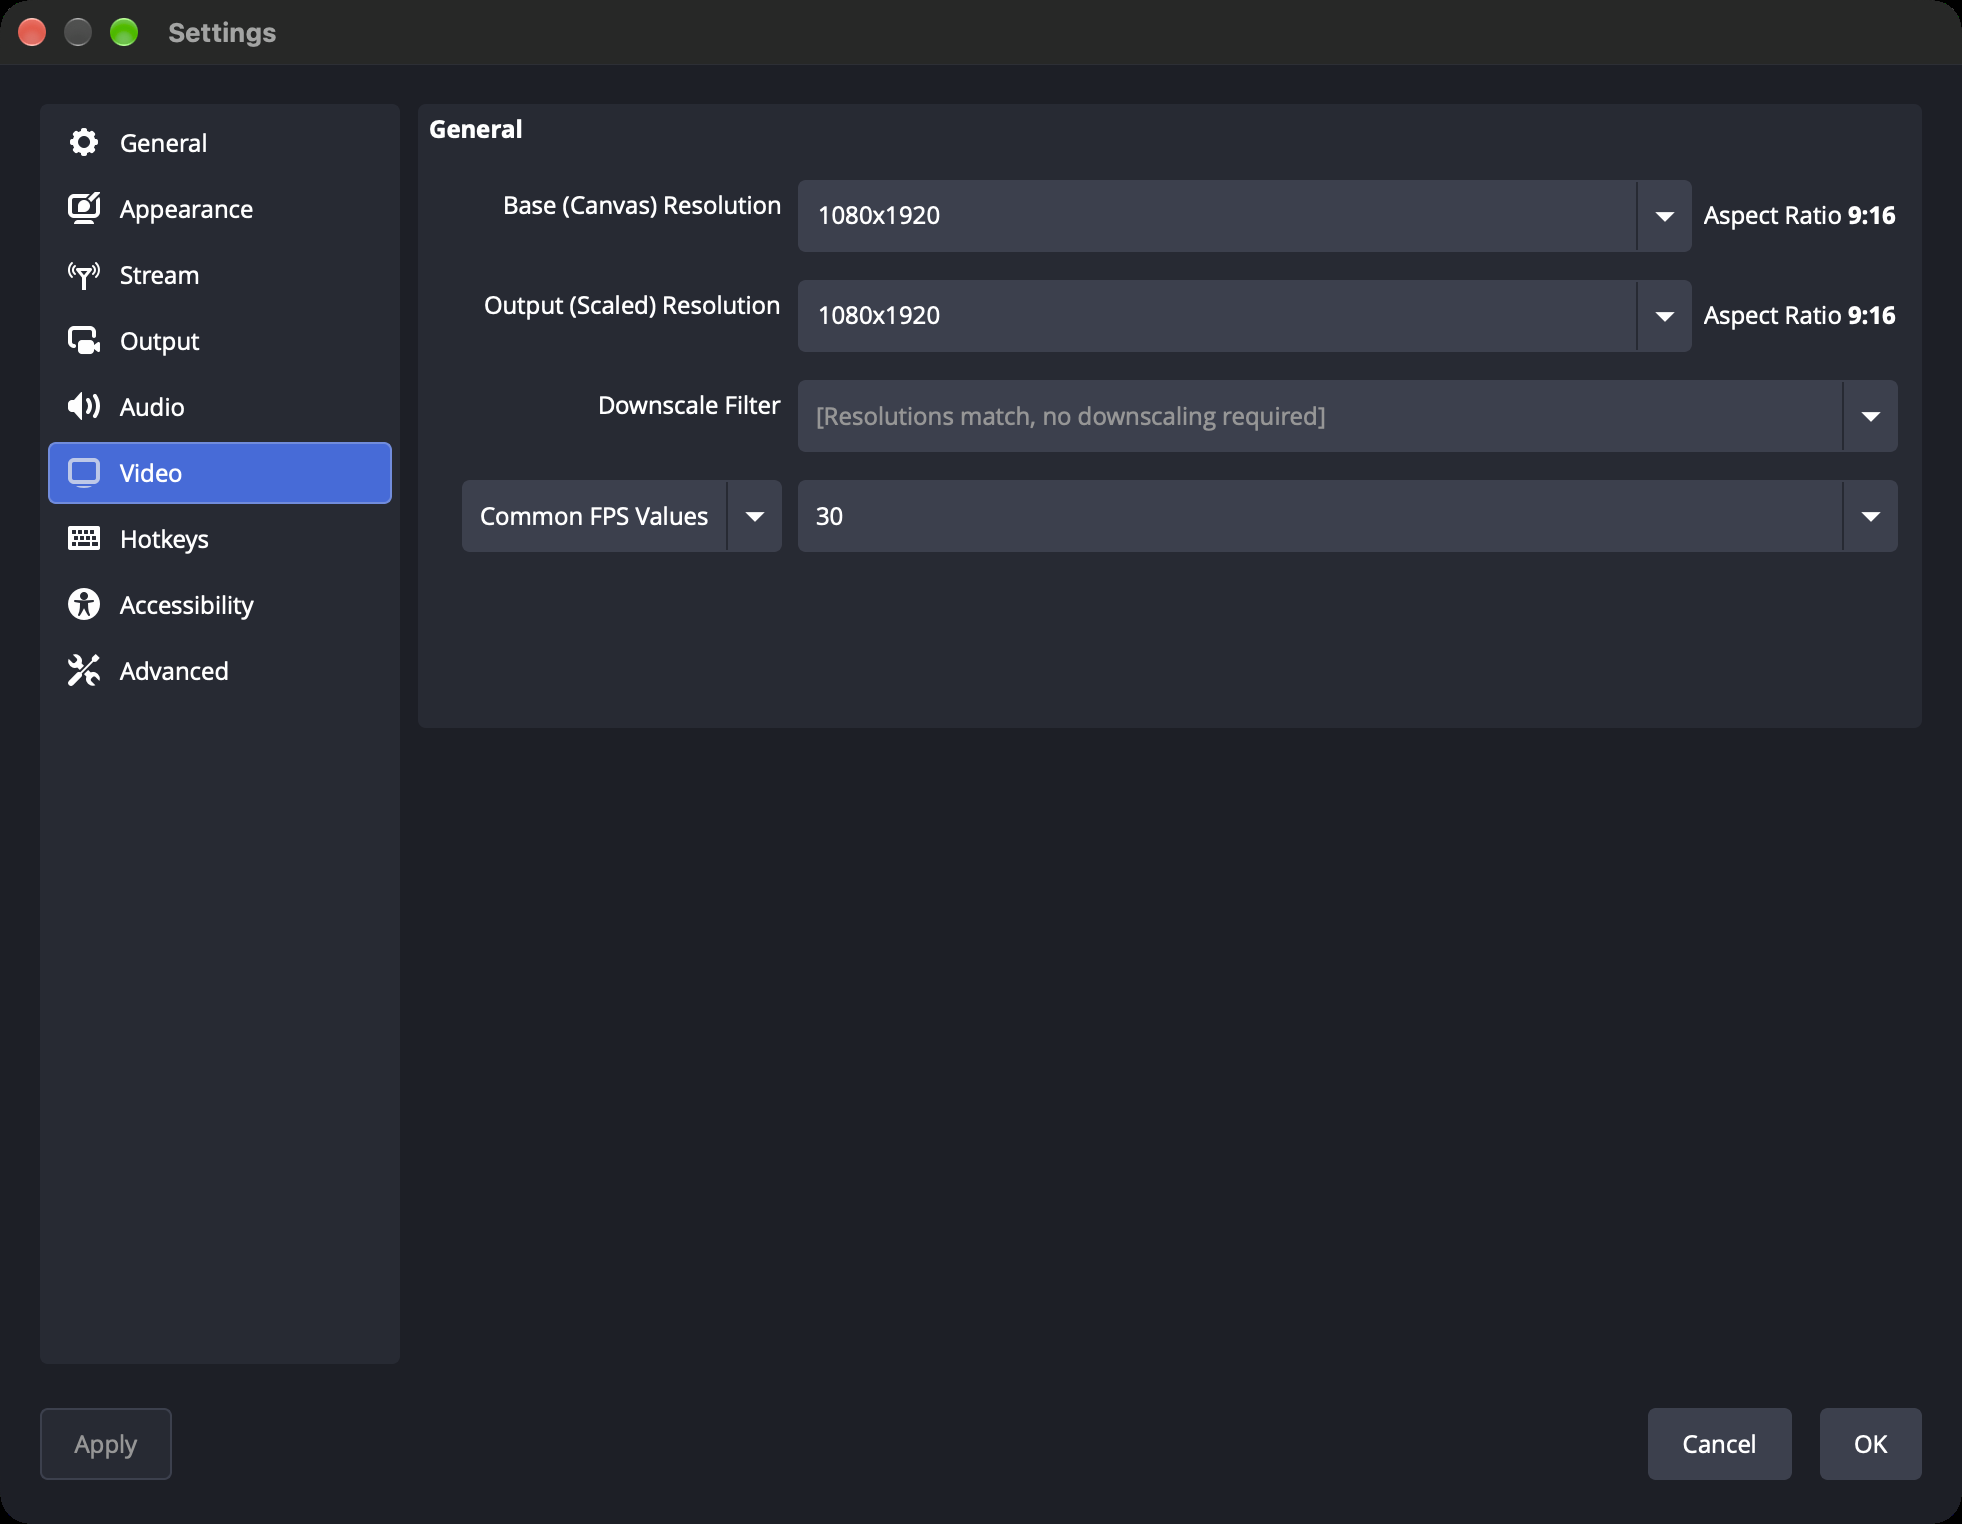Select Hotkeys in the sidebar
Screen dimensions: 1962x1524
pos(220,539)
